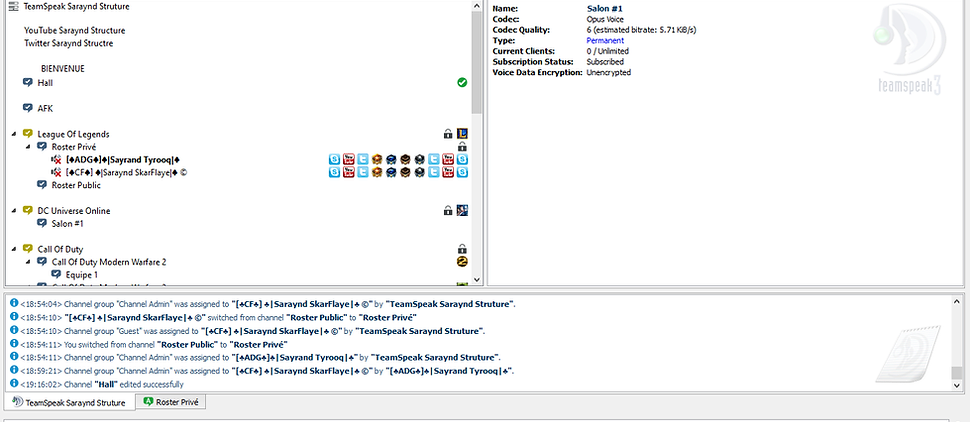The height and width of the screenshot is (422, 970).
Task: Select the AFK channel
Action: [45, 108]
